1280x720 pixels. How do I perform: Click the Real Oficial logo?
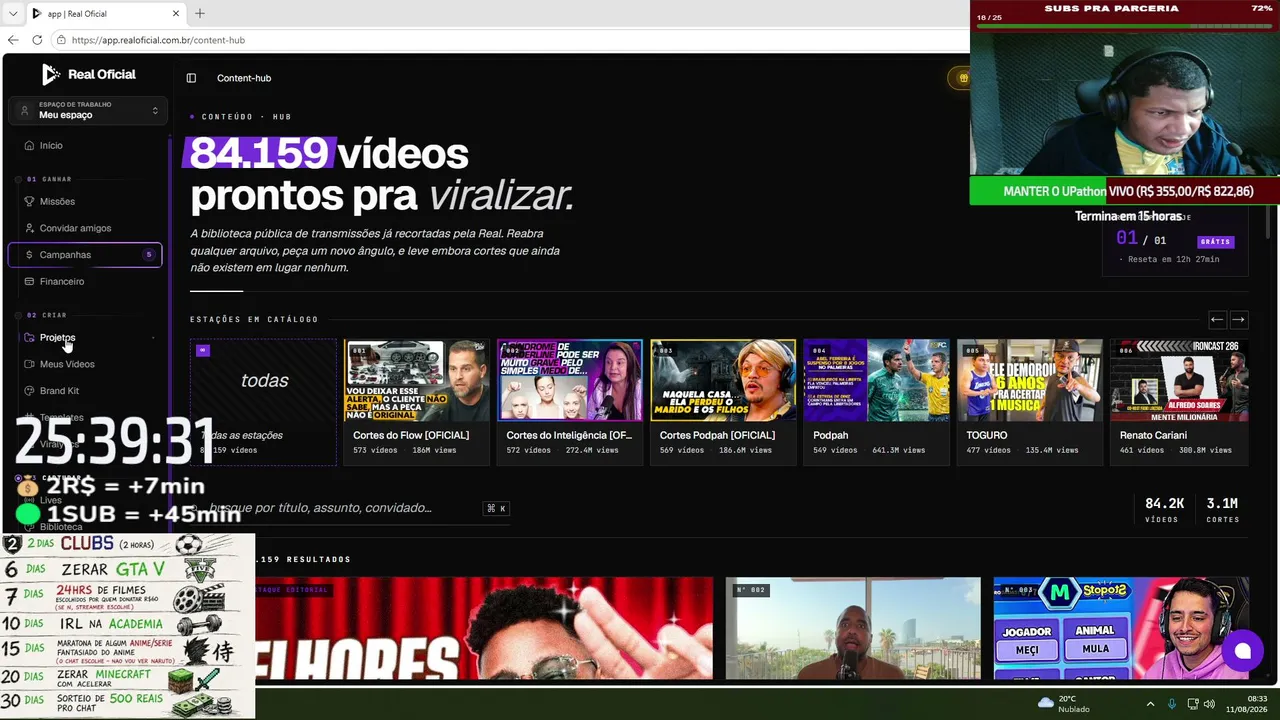(x=88, y=74)
